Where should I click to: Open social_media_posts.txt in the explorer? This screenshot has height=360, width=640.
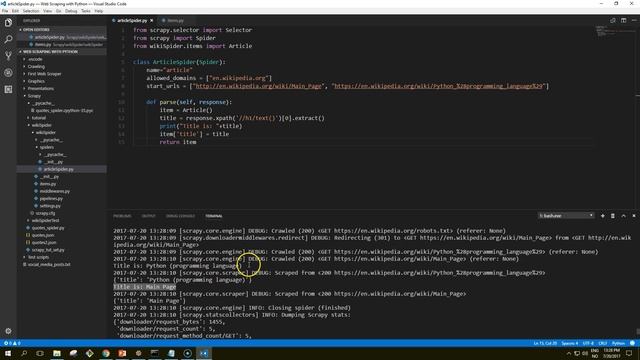49,264
